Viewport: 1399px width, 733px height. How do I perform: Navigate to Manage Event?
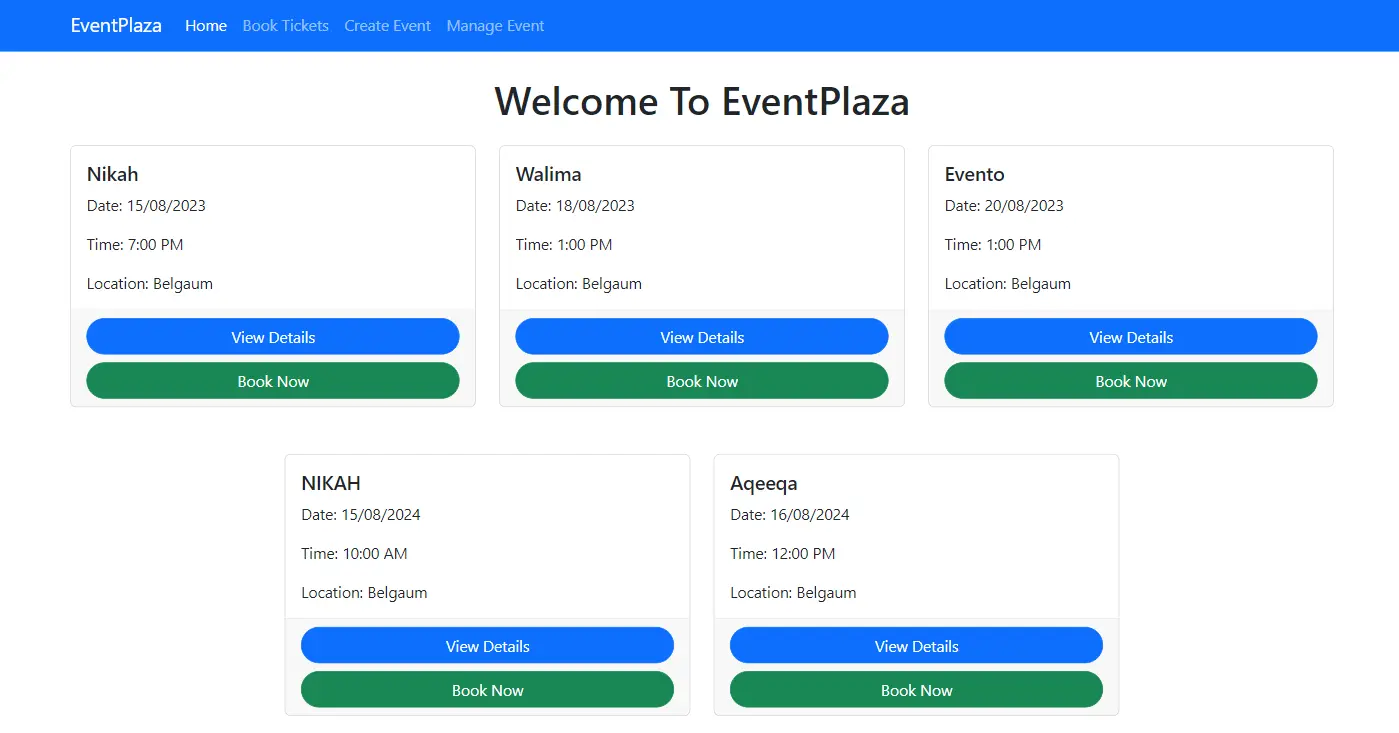coord(495,26)
